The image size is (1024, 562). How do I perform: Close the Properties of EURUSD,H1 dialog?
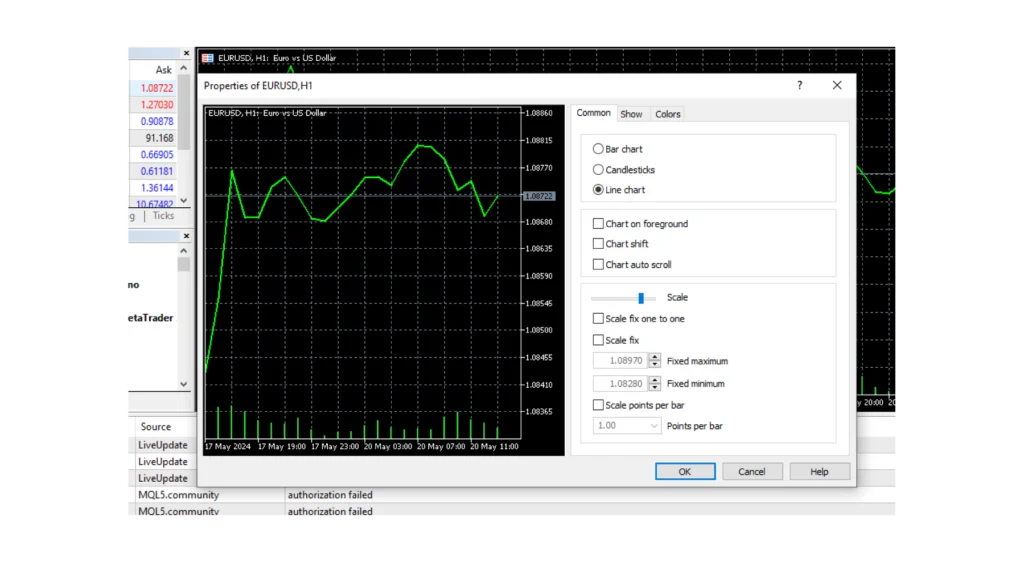click(837, 86)
